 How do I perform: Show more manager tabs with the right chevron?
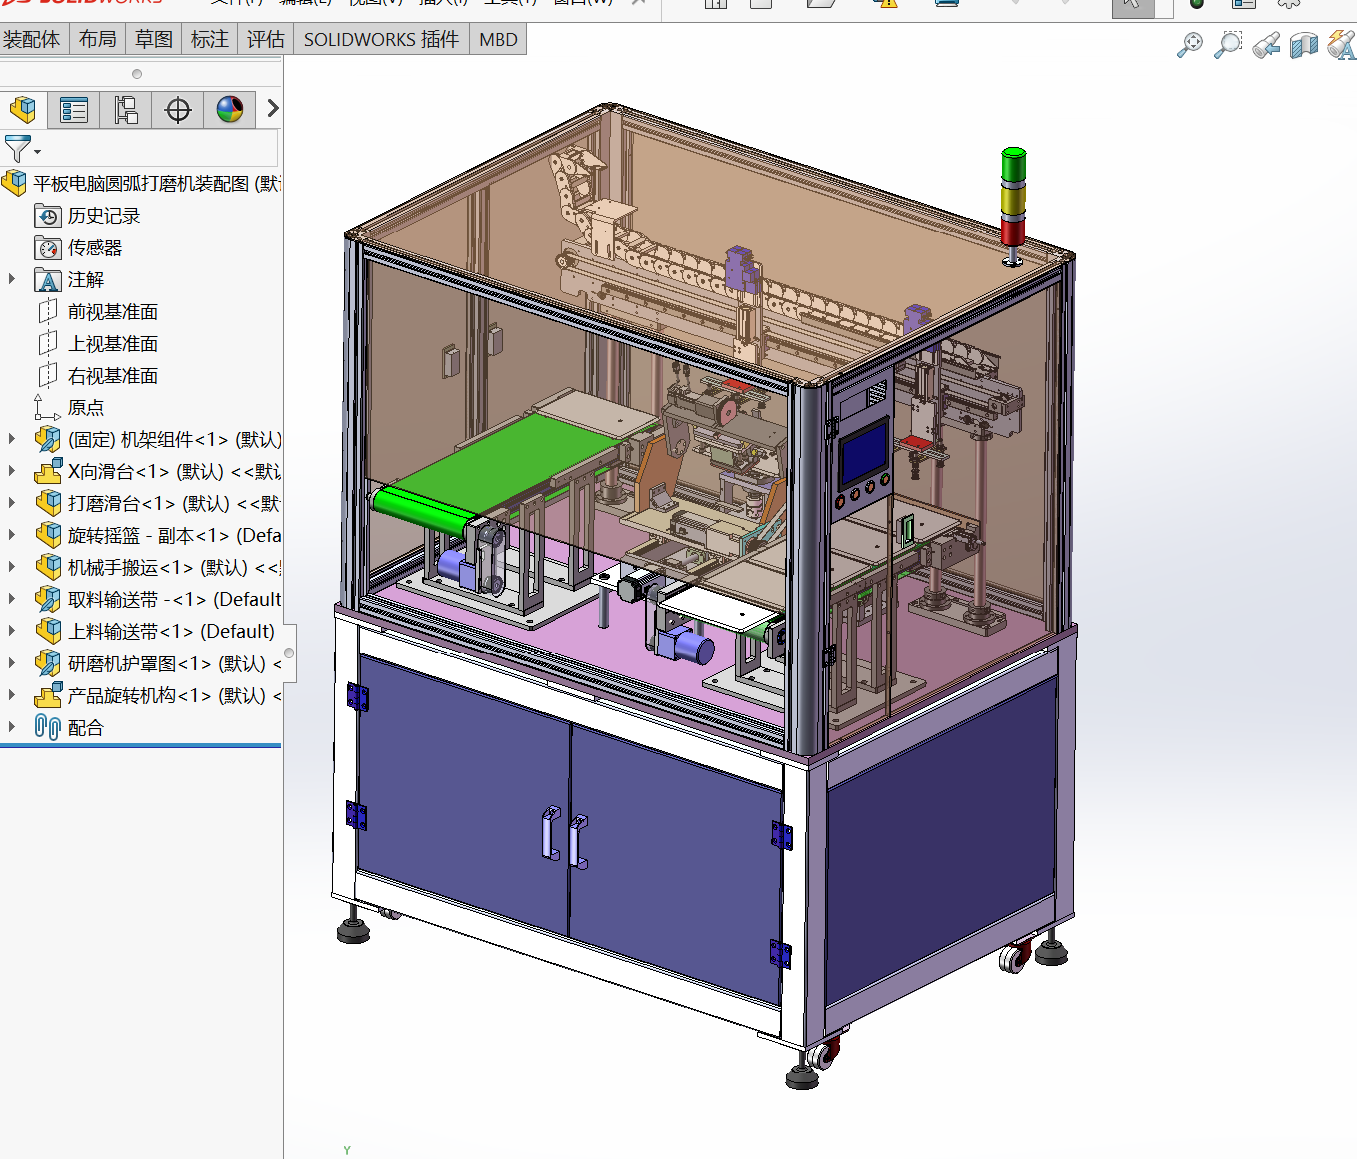(272, 109)
